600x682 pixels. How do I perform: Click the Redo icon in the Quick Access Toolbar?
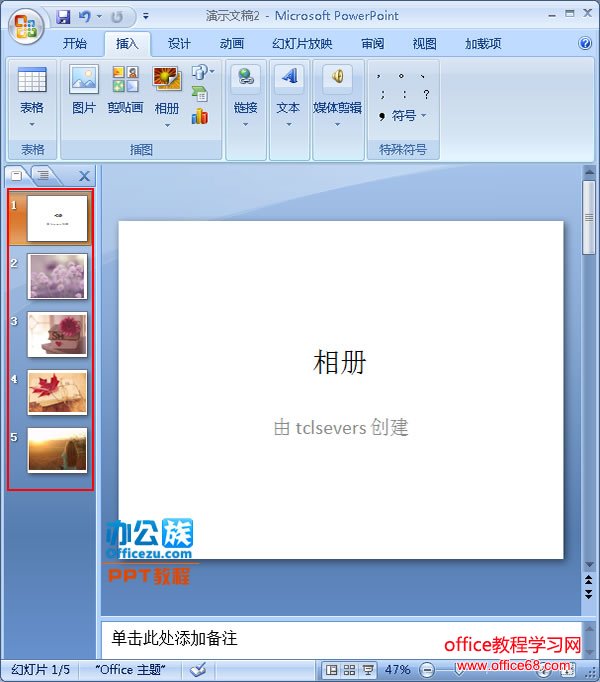(117, 17)
